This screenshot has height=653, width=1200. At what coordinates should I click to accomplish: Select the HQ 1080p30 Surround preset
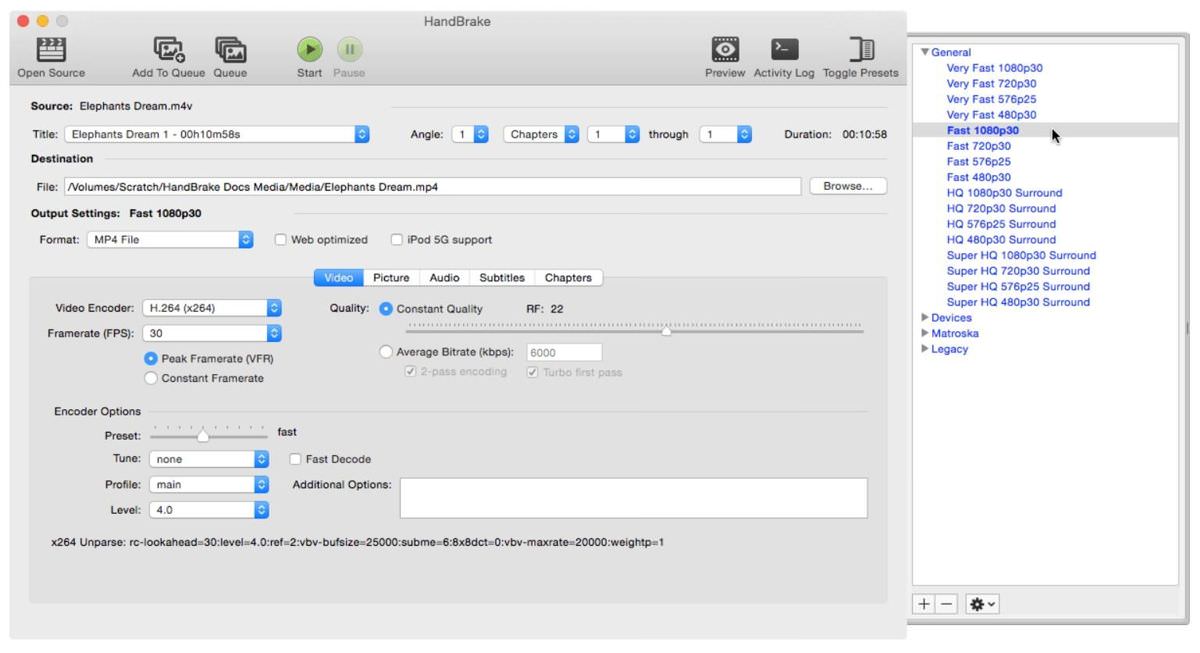coord(1004,193)
